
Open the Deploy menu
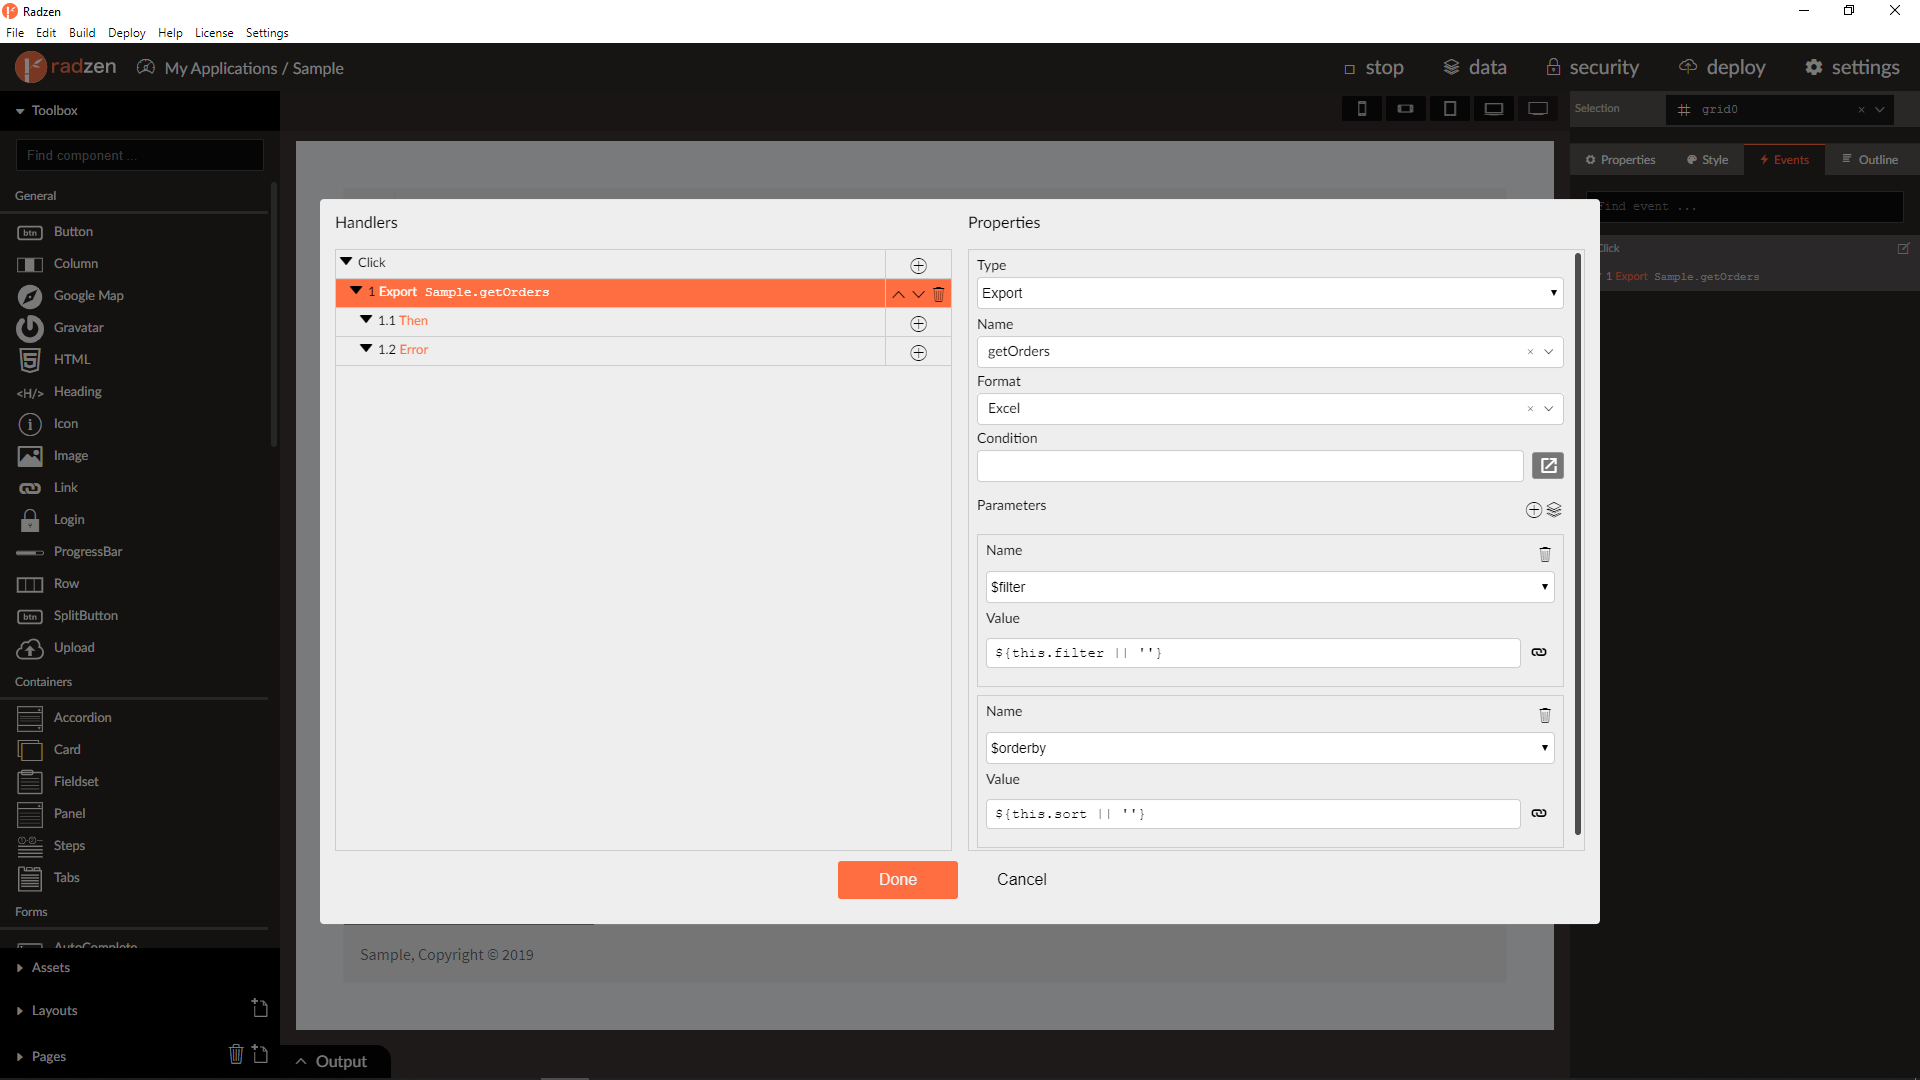[x=126, y=33]
